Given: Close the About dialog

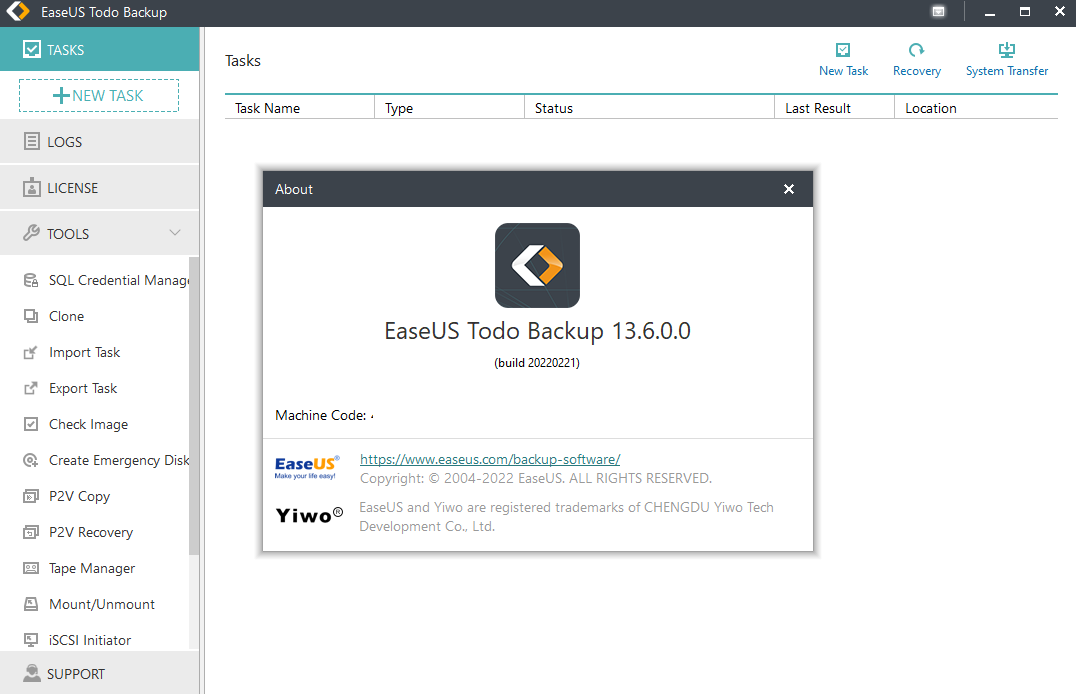Looking at the screenshot, I should point(789,189).
